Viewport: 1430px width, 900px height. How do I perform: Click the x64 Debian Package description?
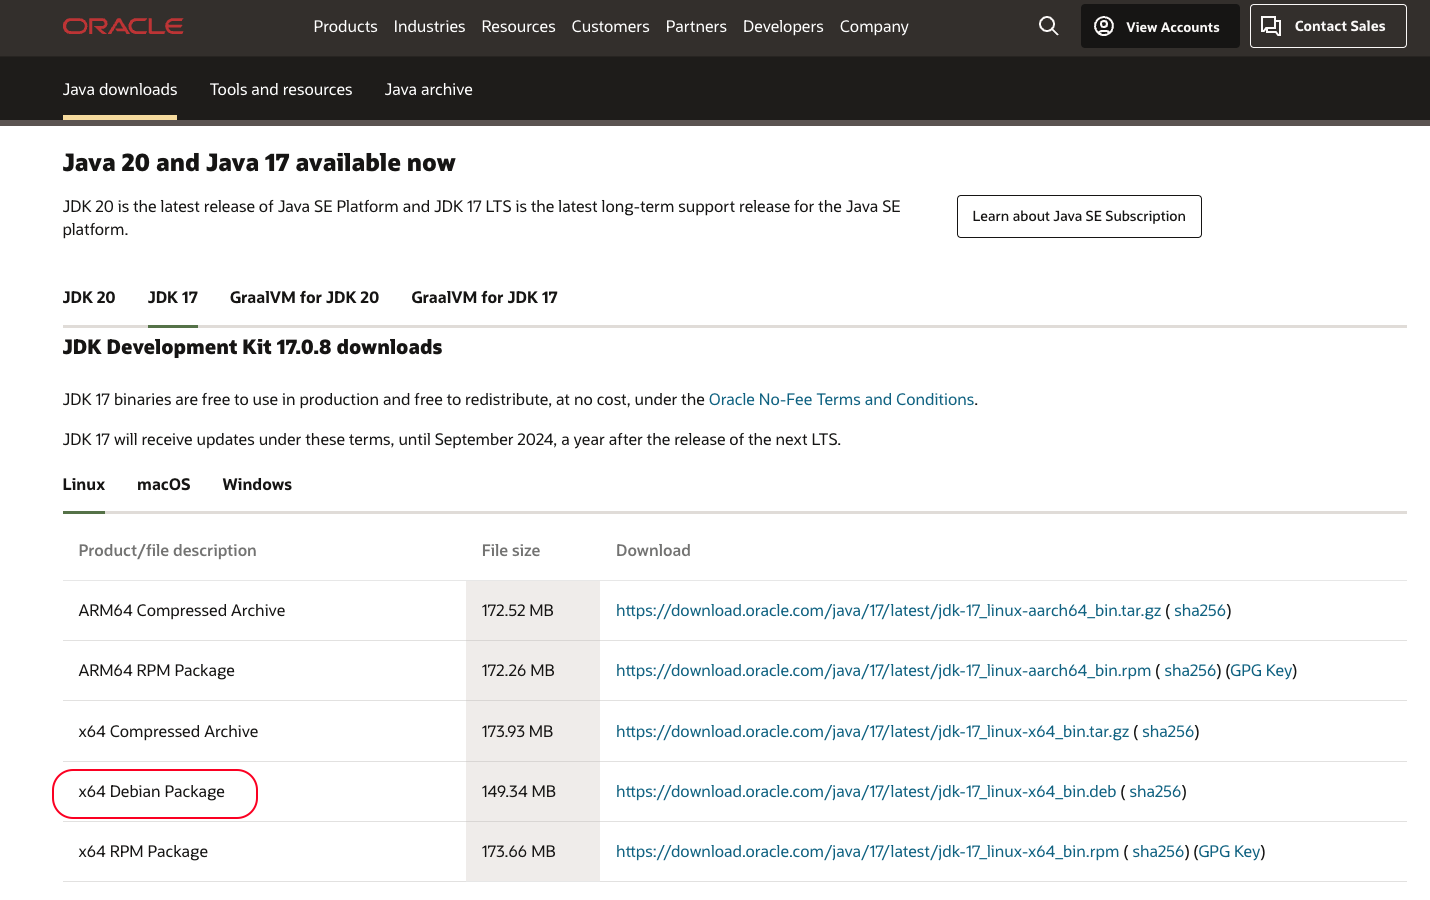152,791
